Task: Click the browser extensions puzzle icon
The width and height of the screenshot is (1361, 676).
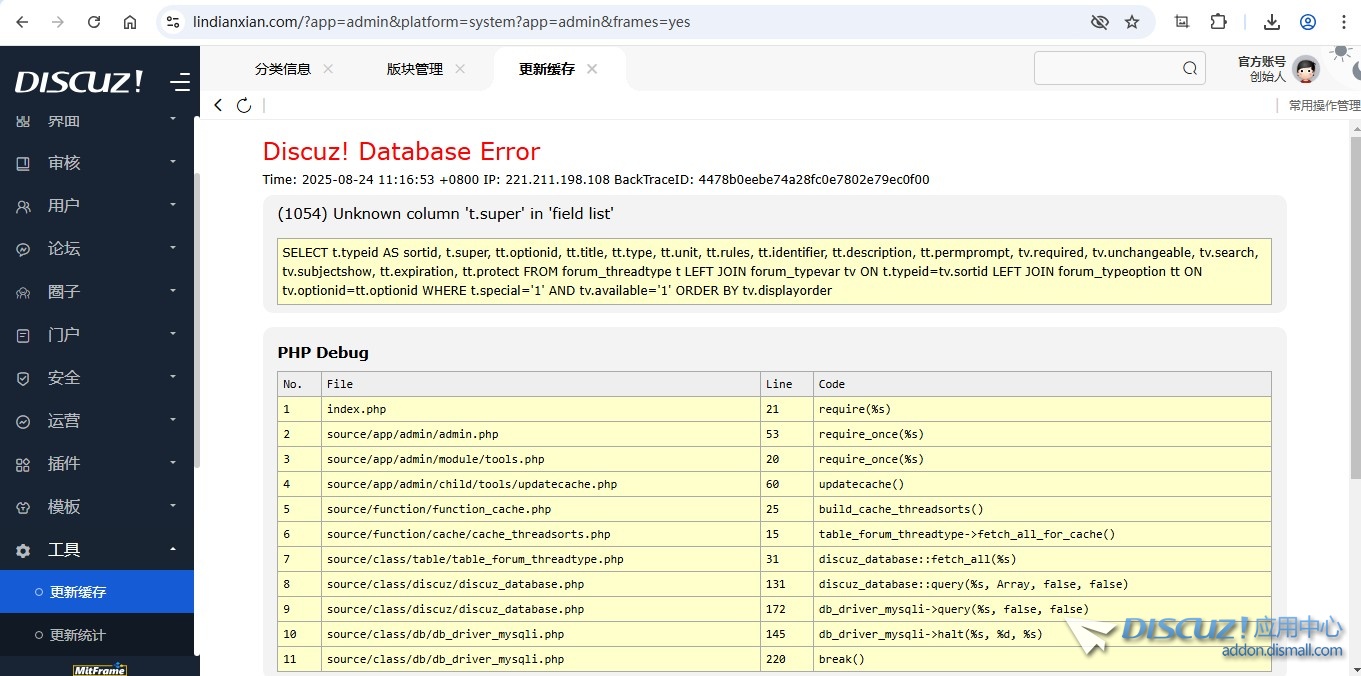Action: coord(1218,22)
